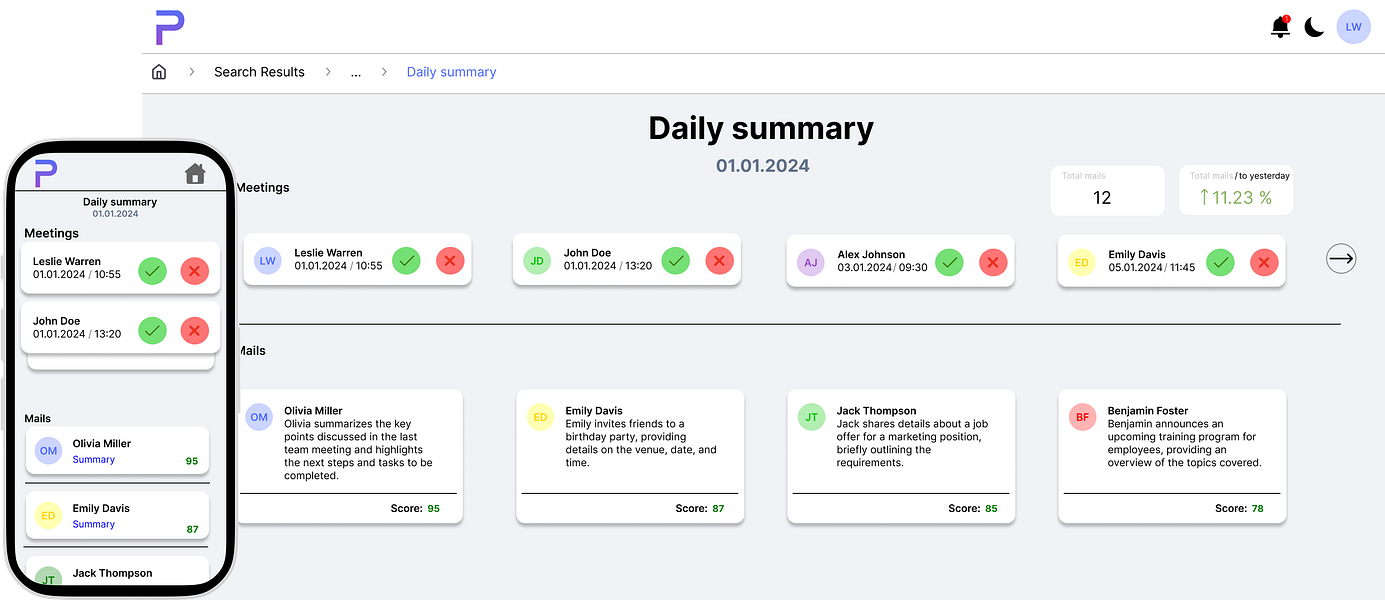Click OM avatar in mobile mail list
This screenshot has width=1385, height=600.
click(x=49, y=451)
